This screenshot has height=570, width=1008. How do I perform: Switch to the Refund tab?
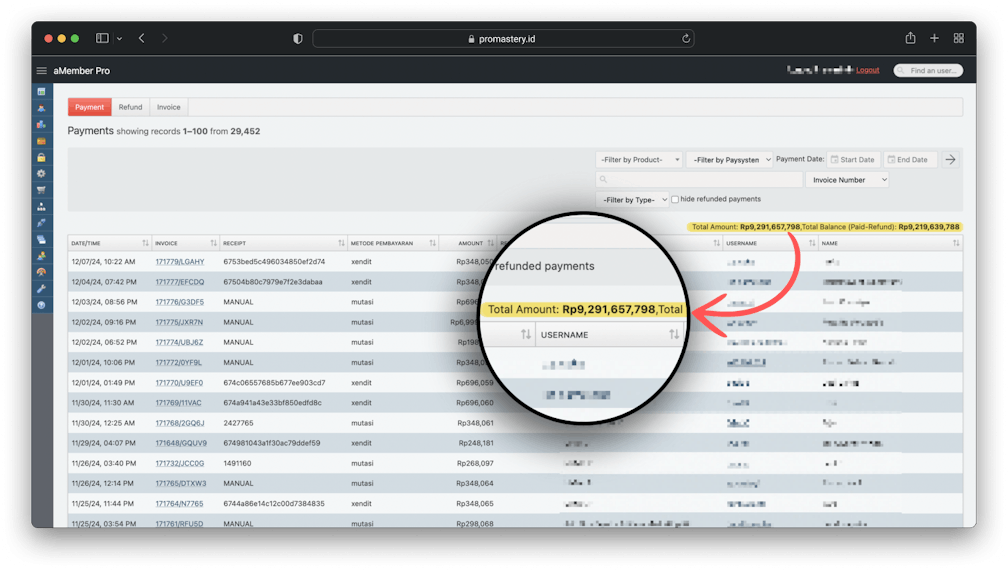(130, 107)
